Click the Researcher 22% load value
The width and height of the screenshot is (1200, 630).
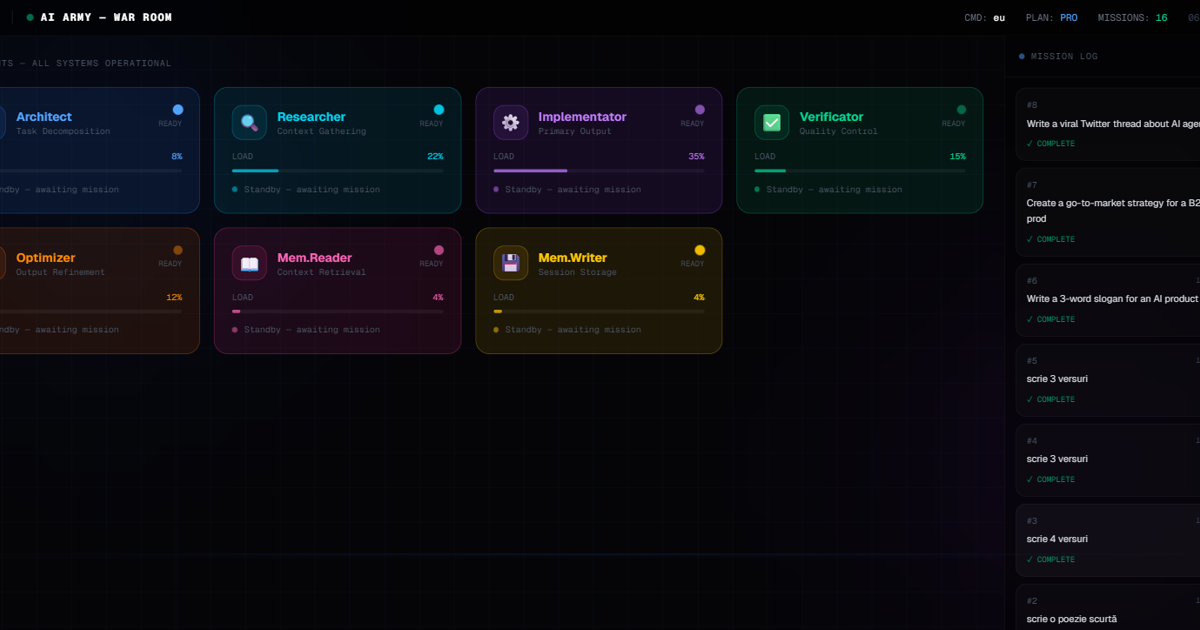435,157
